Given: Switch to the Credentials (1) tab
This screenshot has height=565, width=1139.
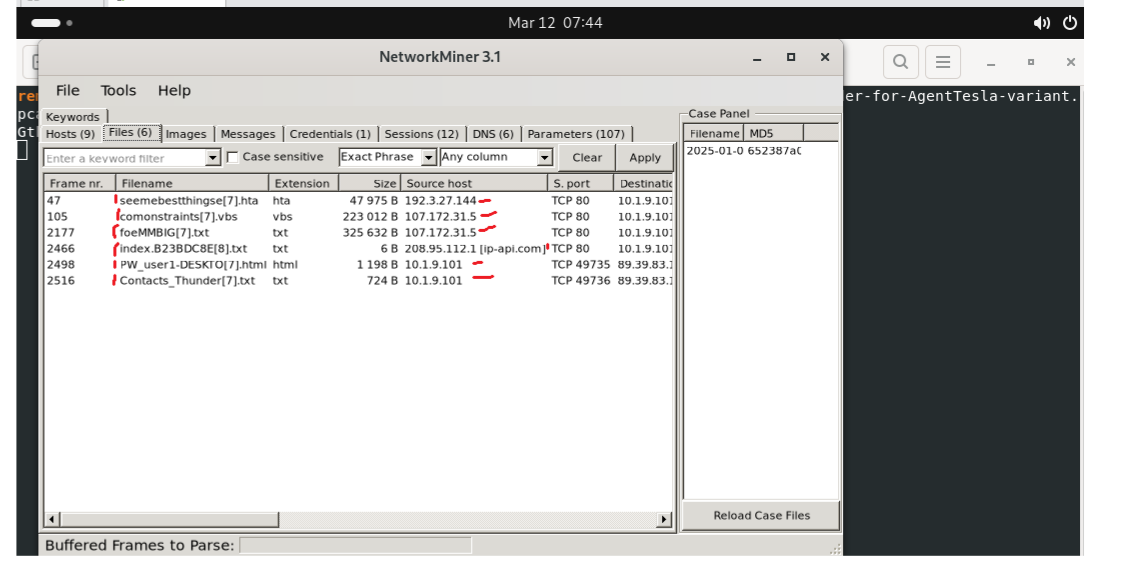Looking at the screenshot, I should (x=330, y=134).
